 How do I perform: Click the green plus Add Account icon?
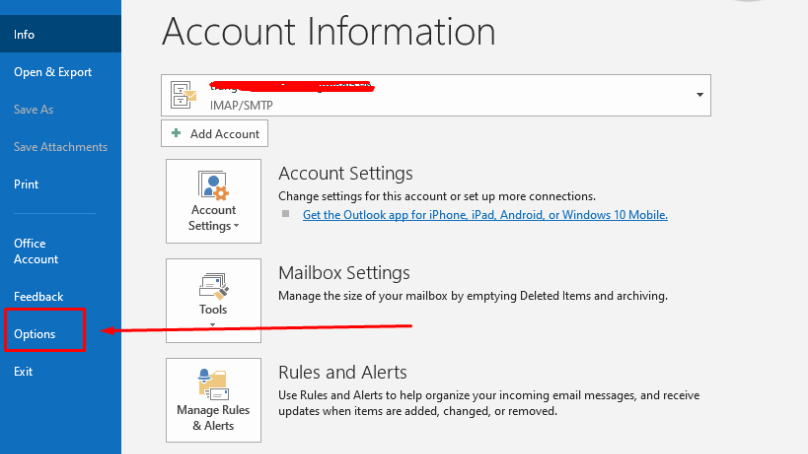176,133
